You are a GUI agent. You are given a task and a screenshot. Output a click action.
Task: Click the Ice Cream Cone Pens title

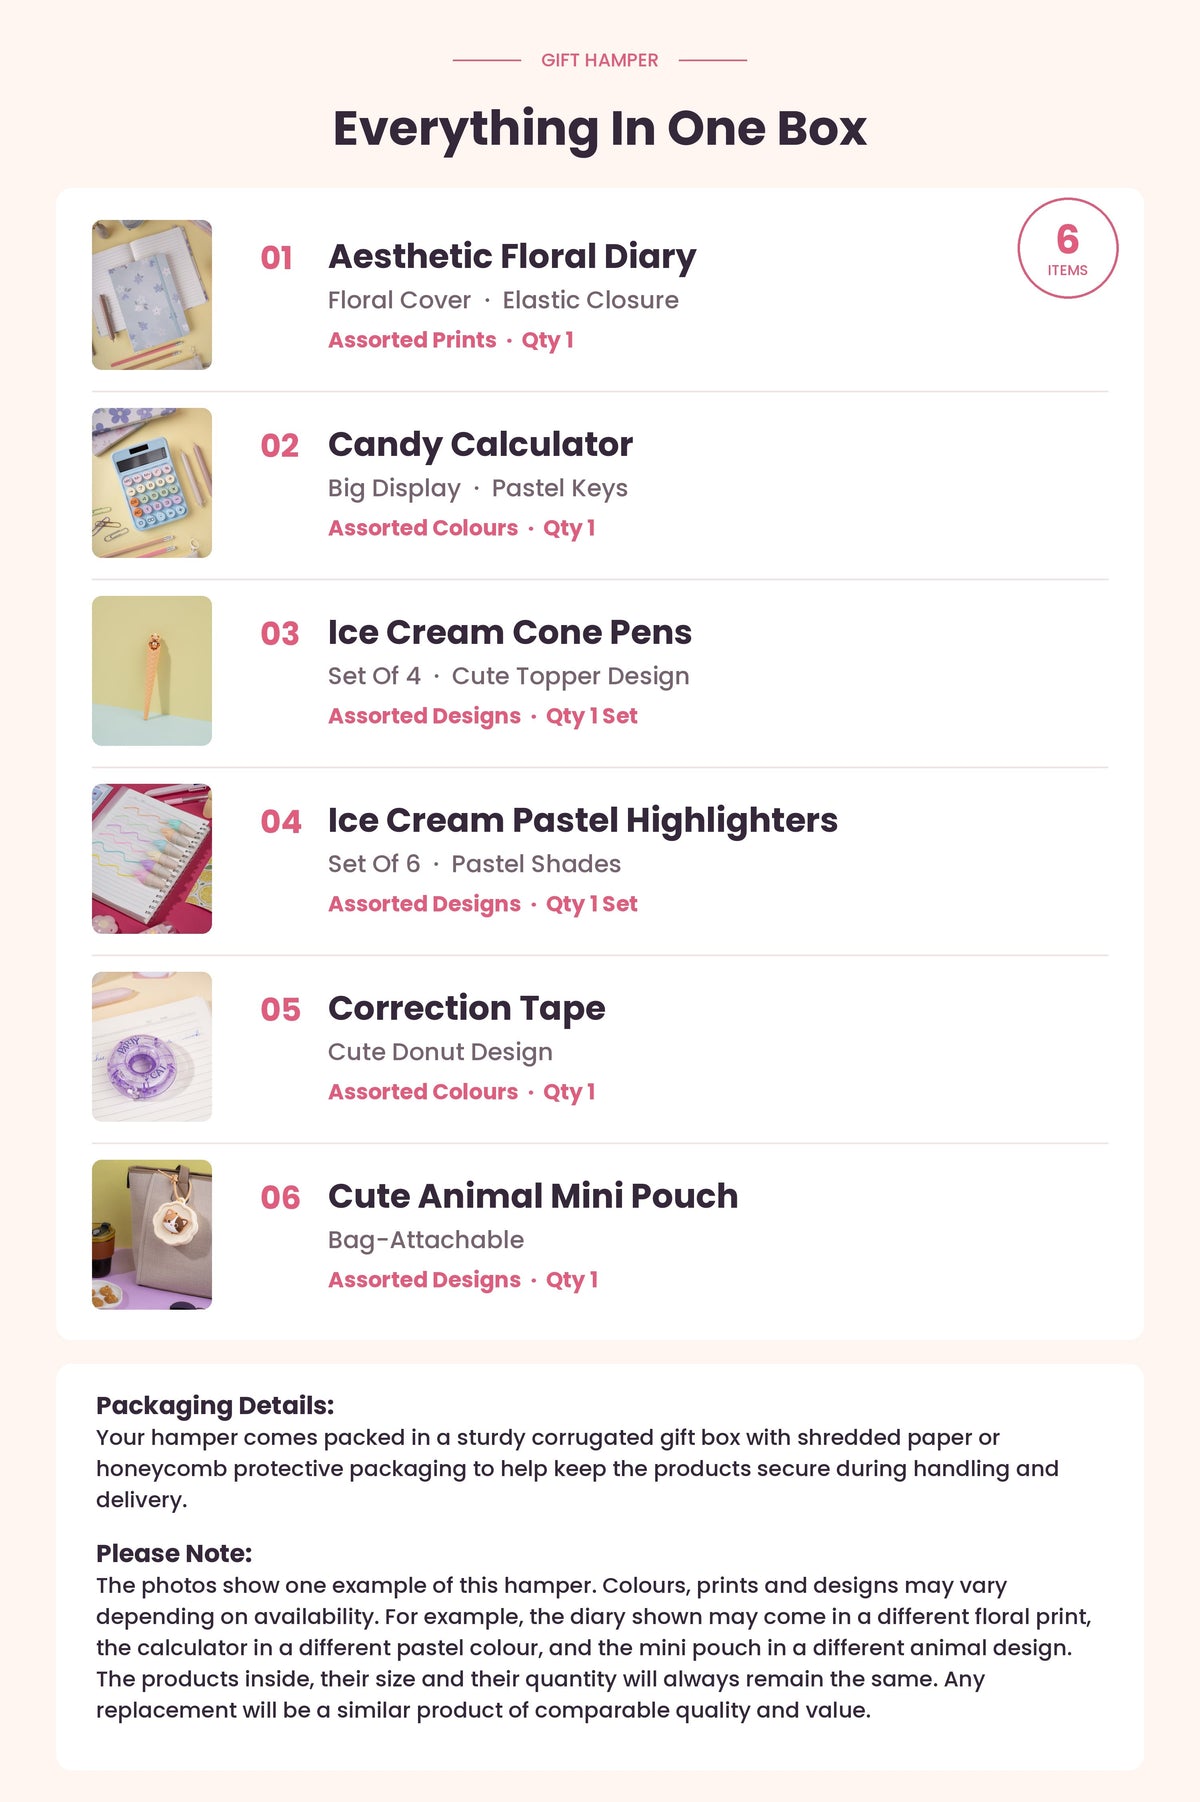pyautogui.click(x=510, y=632)
